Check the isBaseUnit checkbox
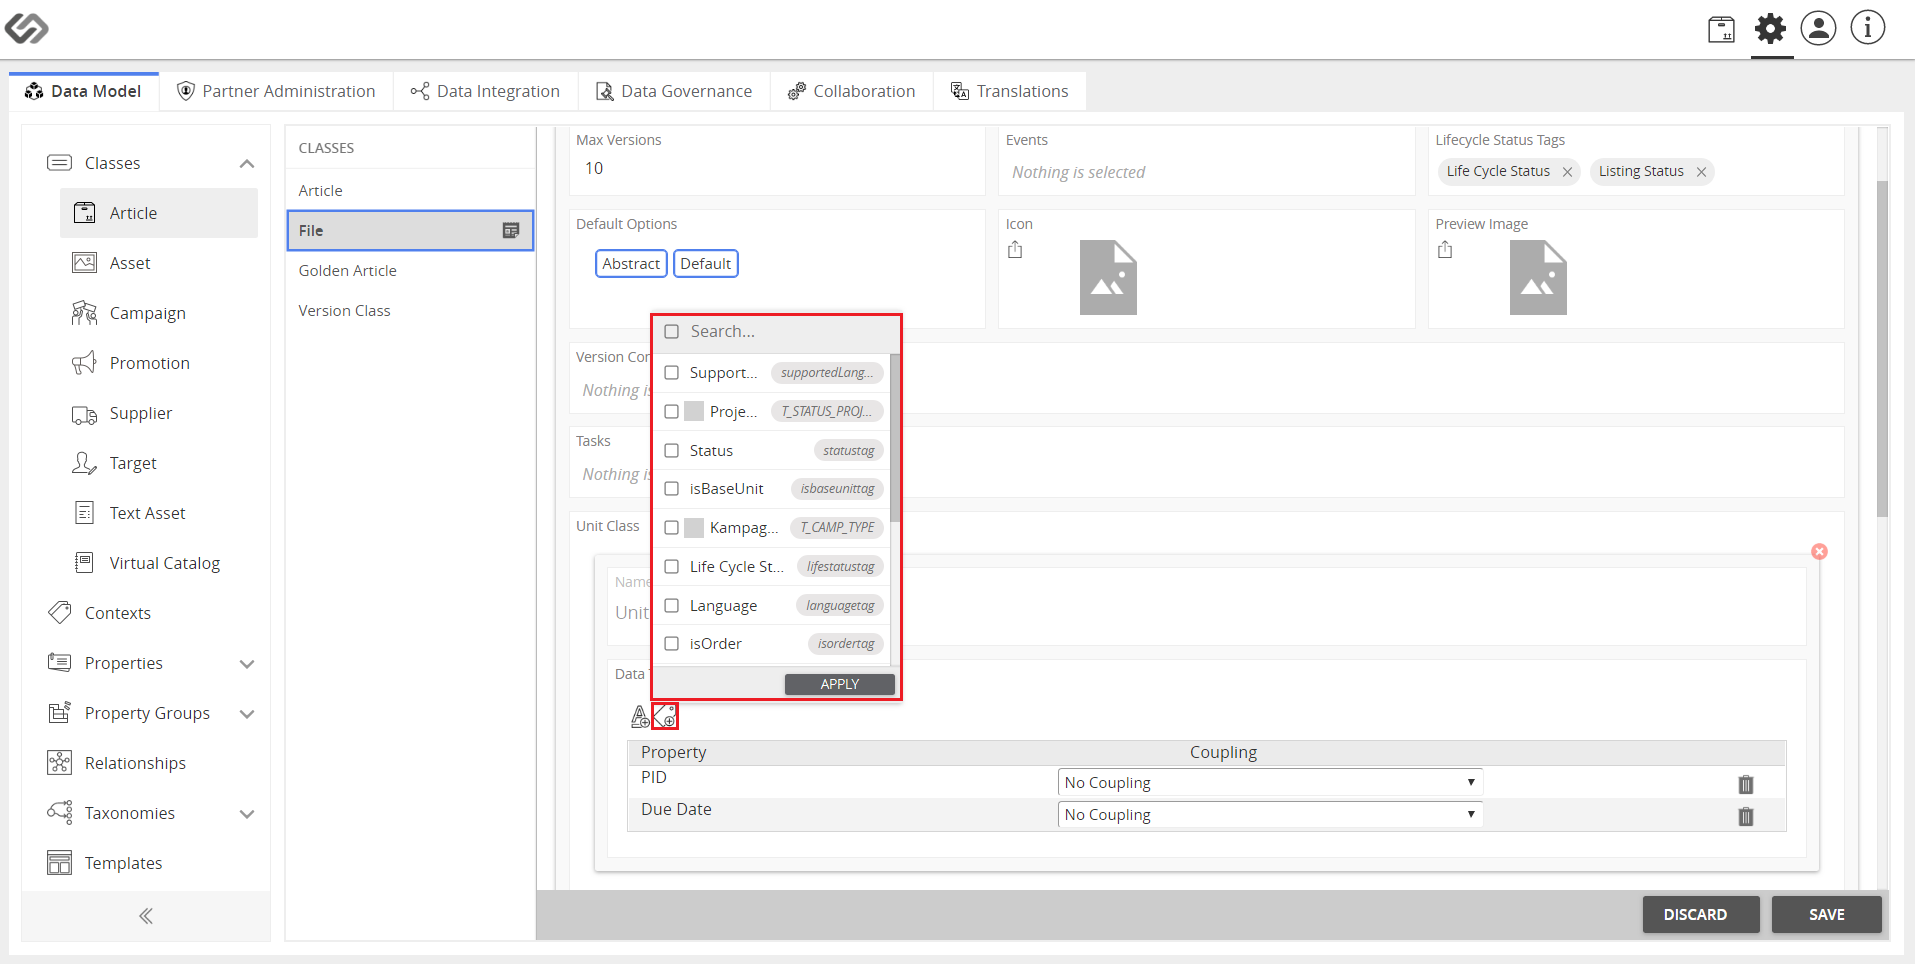Image resolution: width=1915 pixels, height=964 pixels. coord(672,489)
